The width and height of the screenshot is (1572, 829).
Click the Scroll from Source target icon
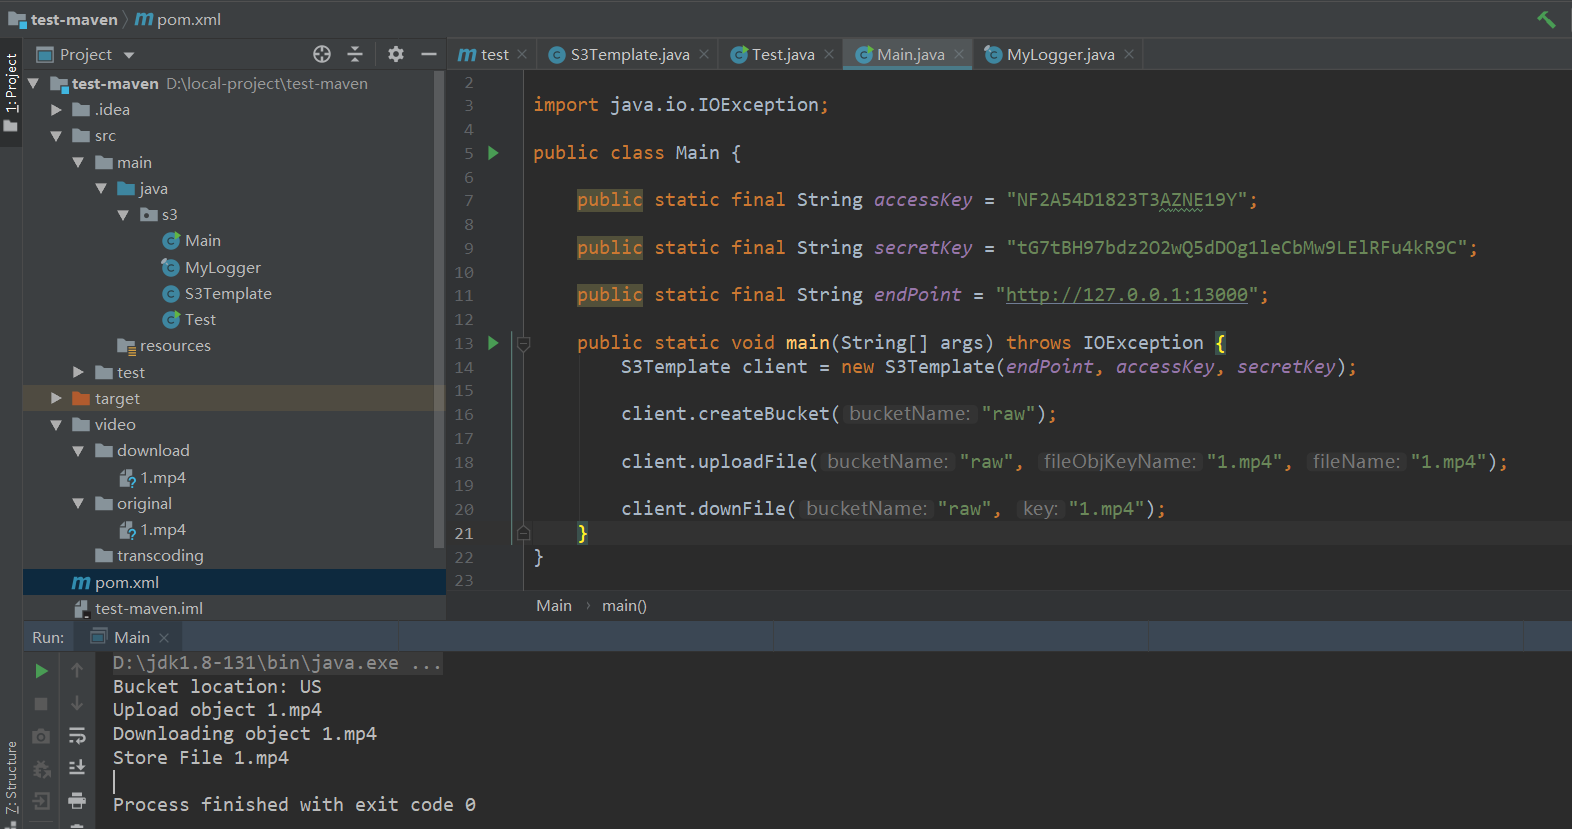pyautogui.click(x=322, y=54)
